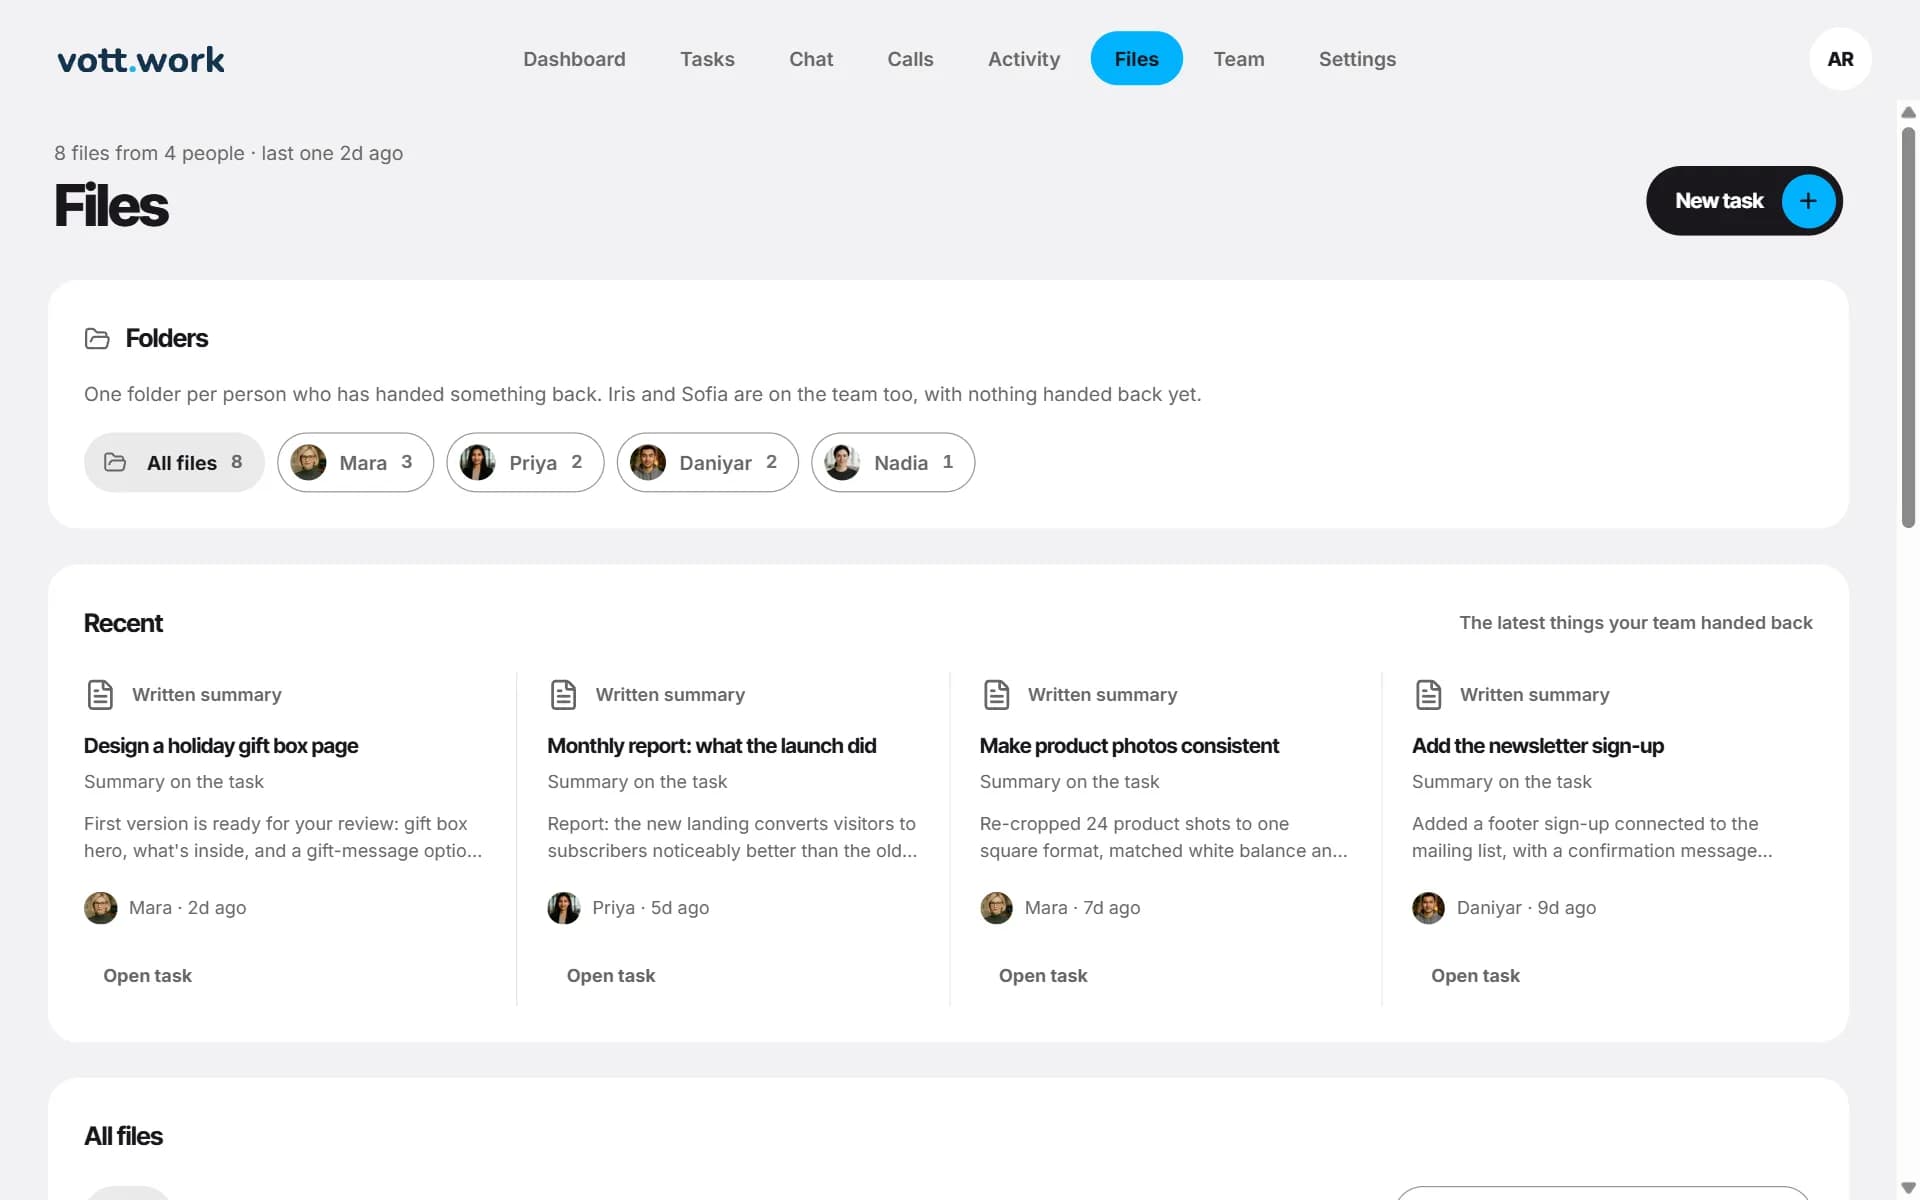Open the Settings tab

pyautogui.click(x=1357, y=59)
